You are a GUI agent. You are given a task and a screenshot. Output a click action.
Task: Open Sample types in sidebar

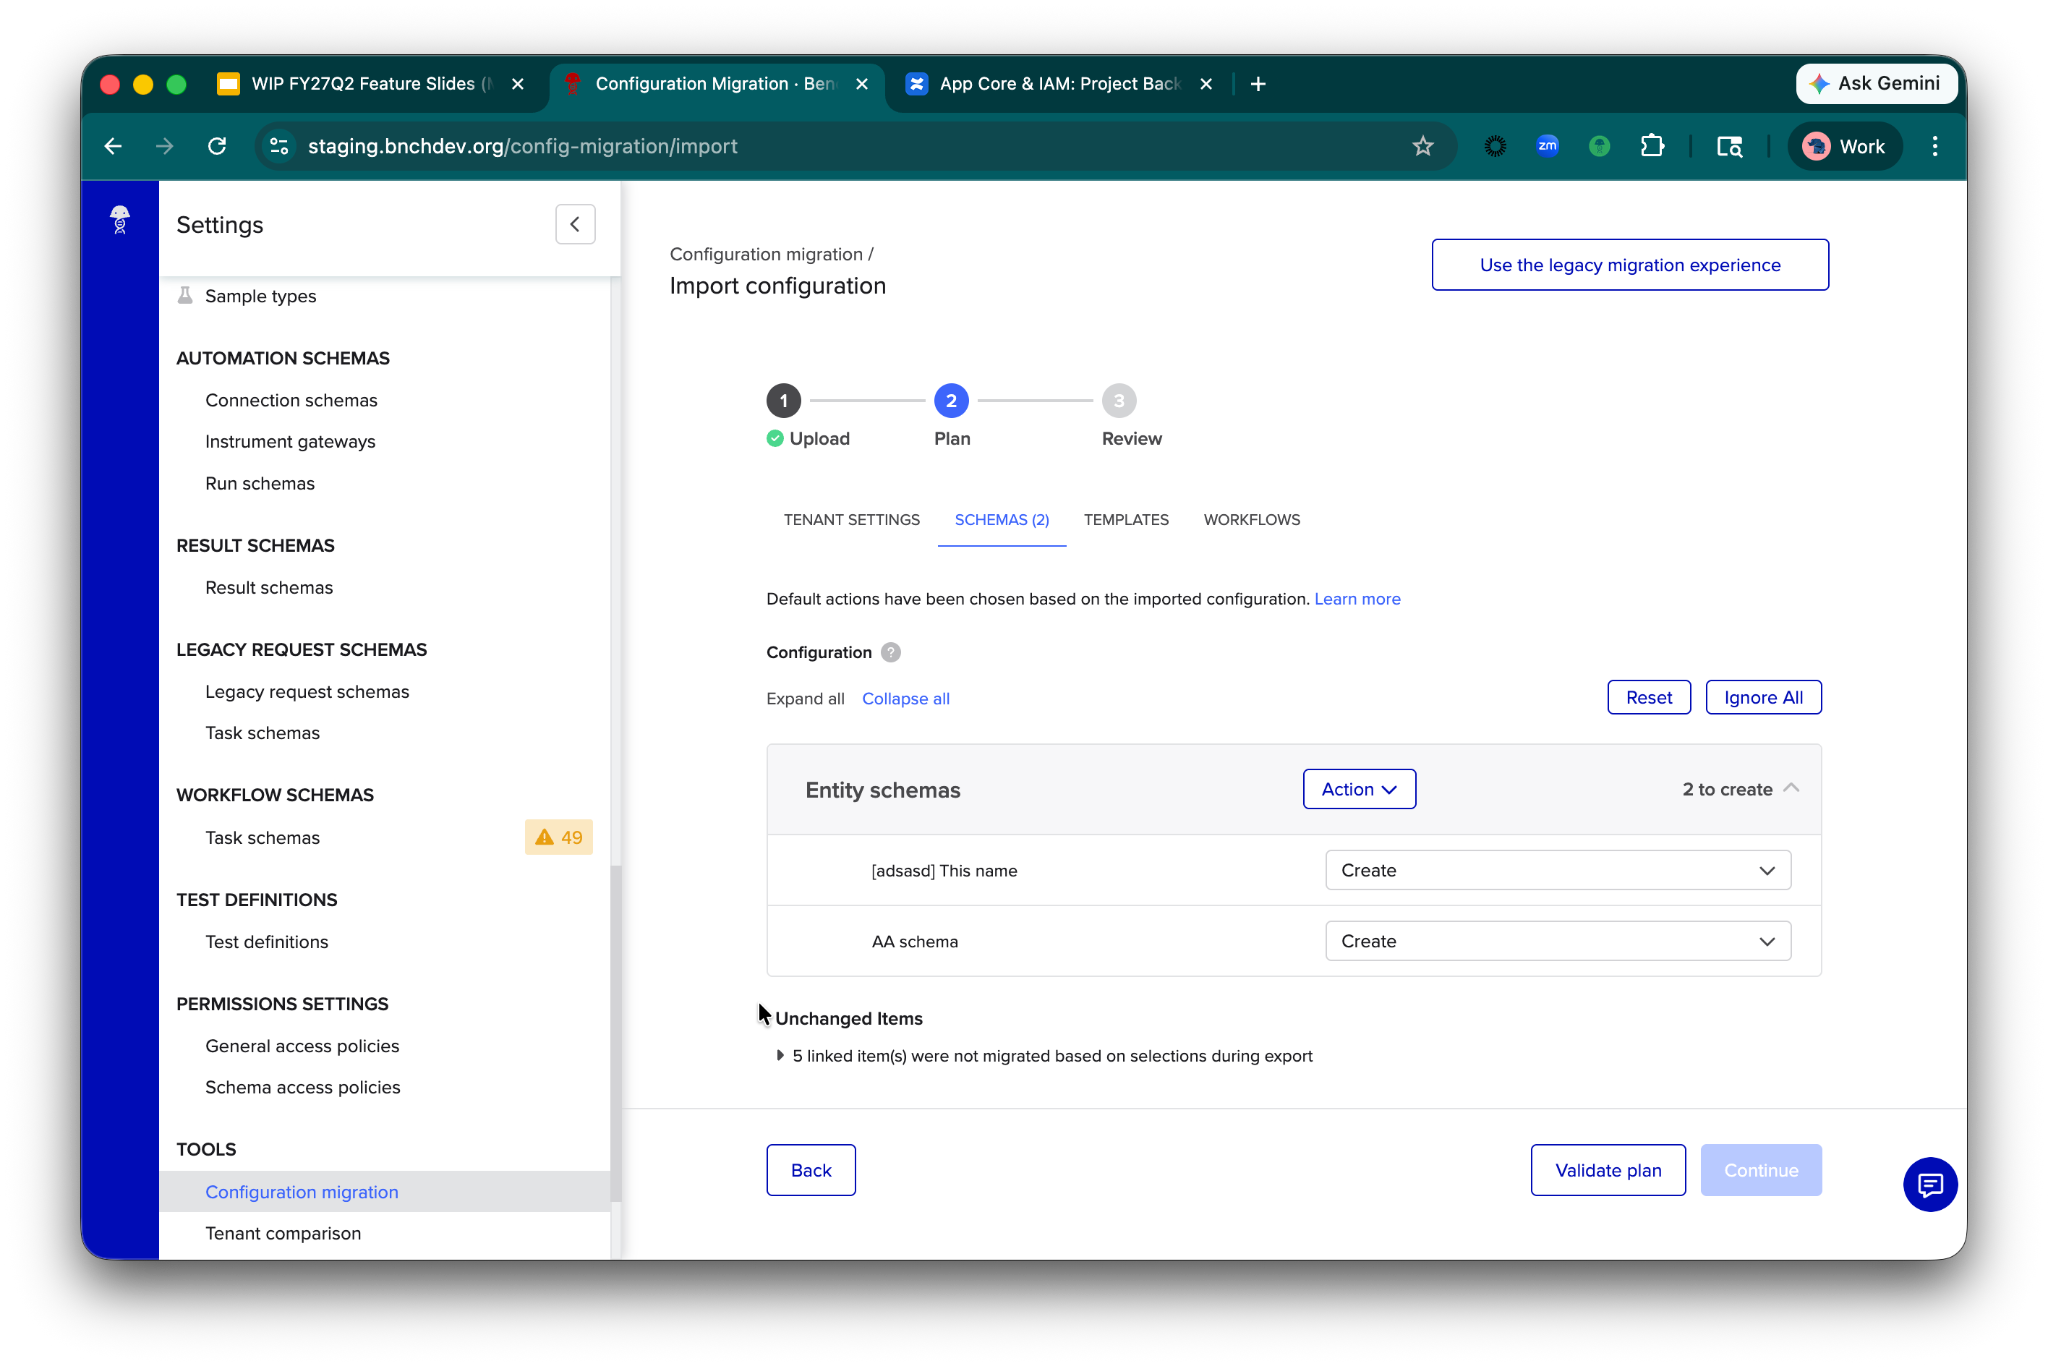pyautogui.click(x=260, y=295)
